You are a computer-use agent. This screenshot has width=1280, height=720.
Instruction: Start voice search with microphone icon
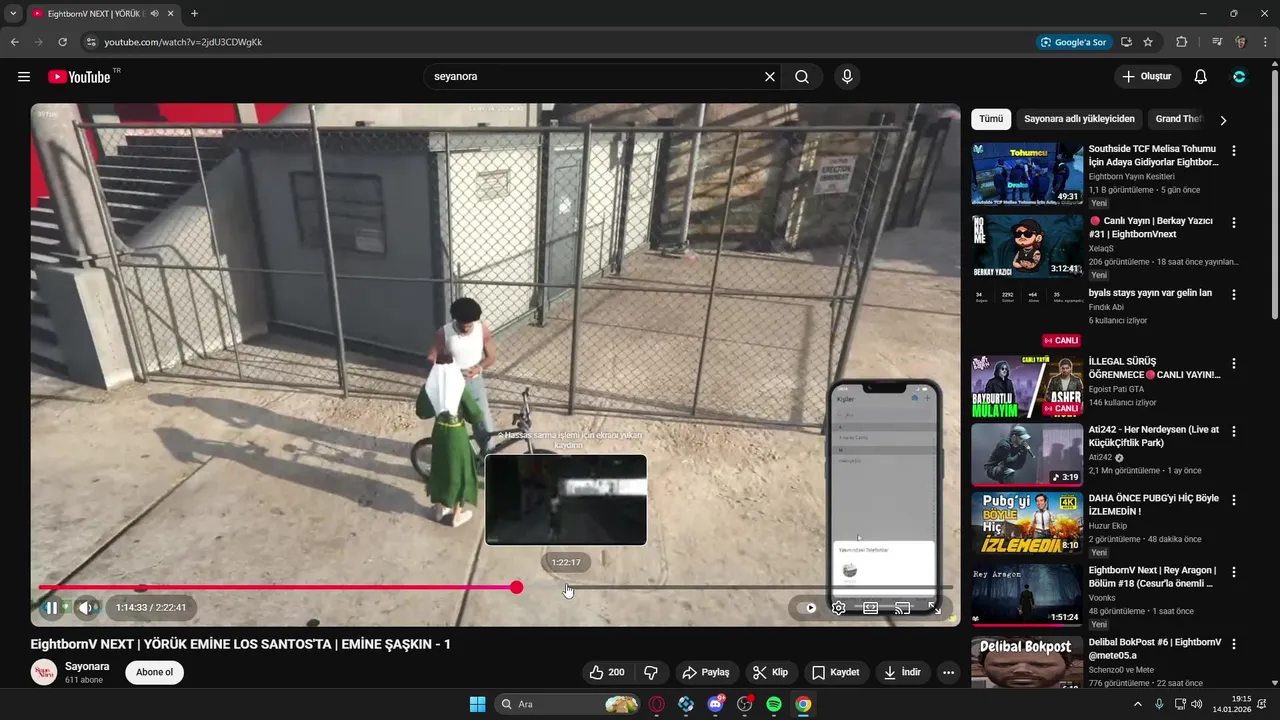pyautogui.click(x=847, y=77)
